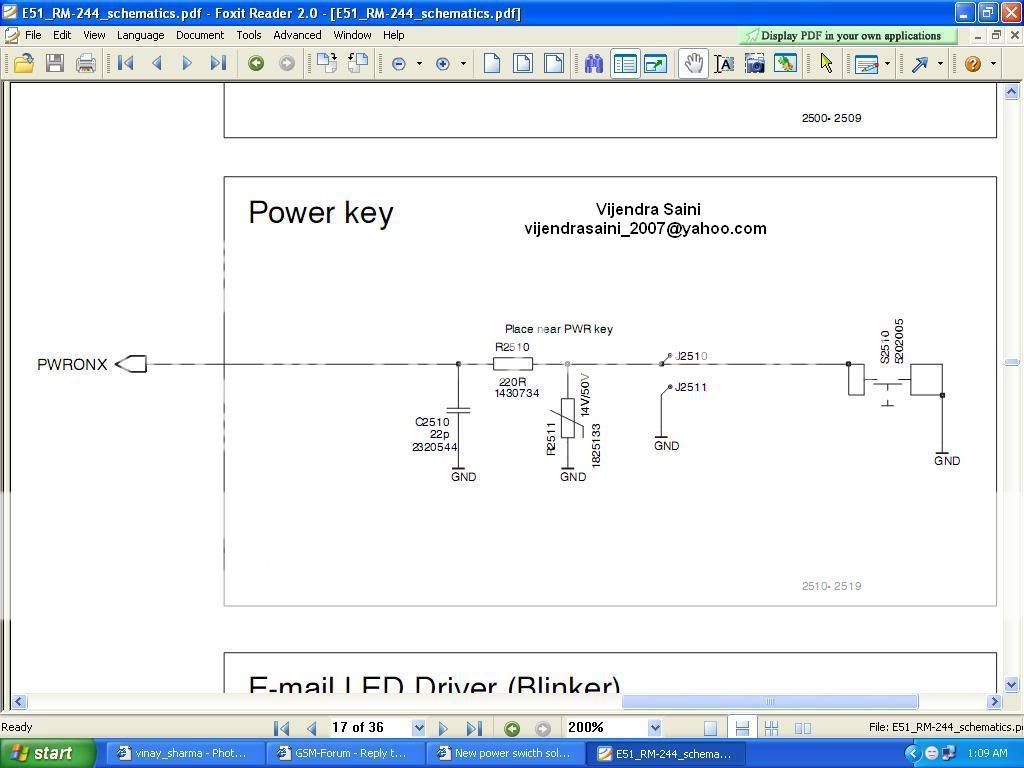Viewport: 1024px width, 768px height.
Task: Open Find with the binoculars icon
Action: (x=594, y=63)
